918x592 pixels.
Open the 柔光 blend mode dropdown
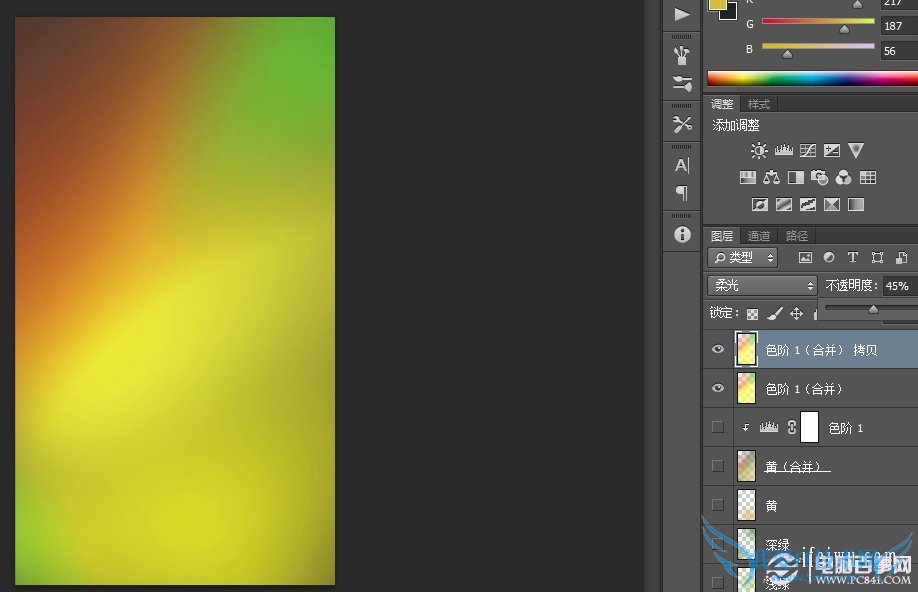click(763, 286)
